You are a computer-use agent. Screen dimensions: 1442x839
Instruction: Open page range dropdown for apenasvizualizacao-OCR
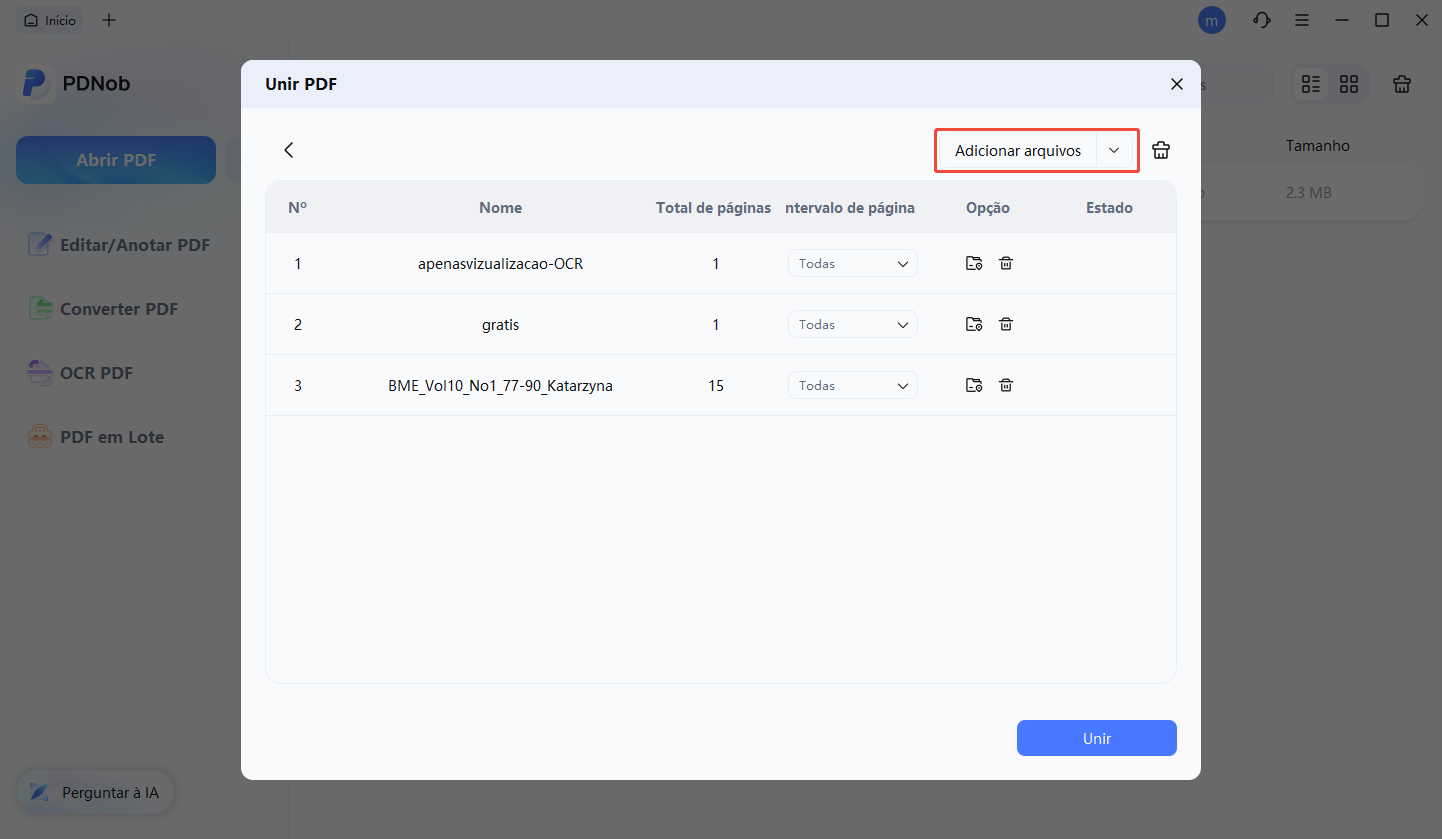point(852,264)
